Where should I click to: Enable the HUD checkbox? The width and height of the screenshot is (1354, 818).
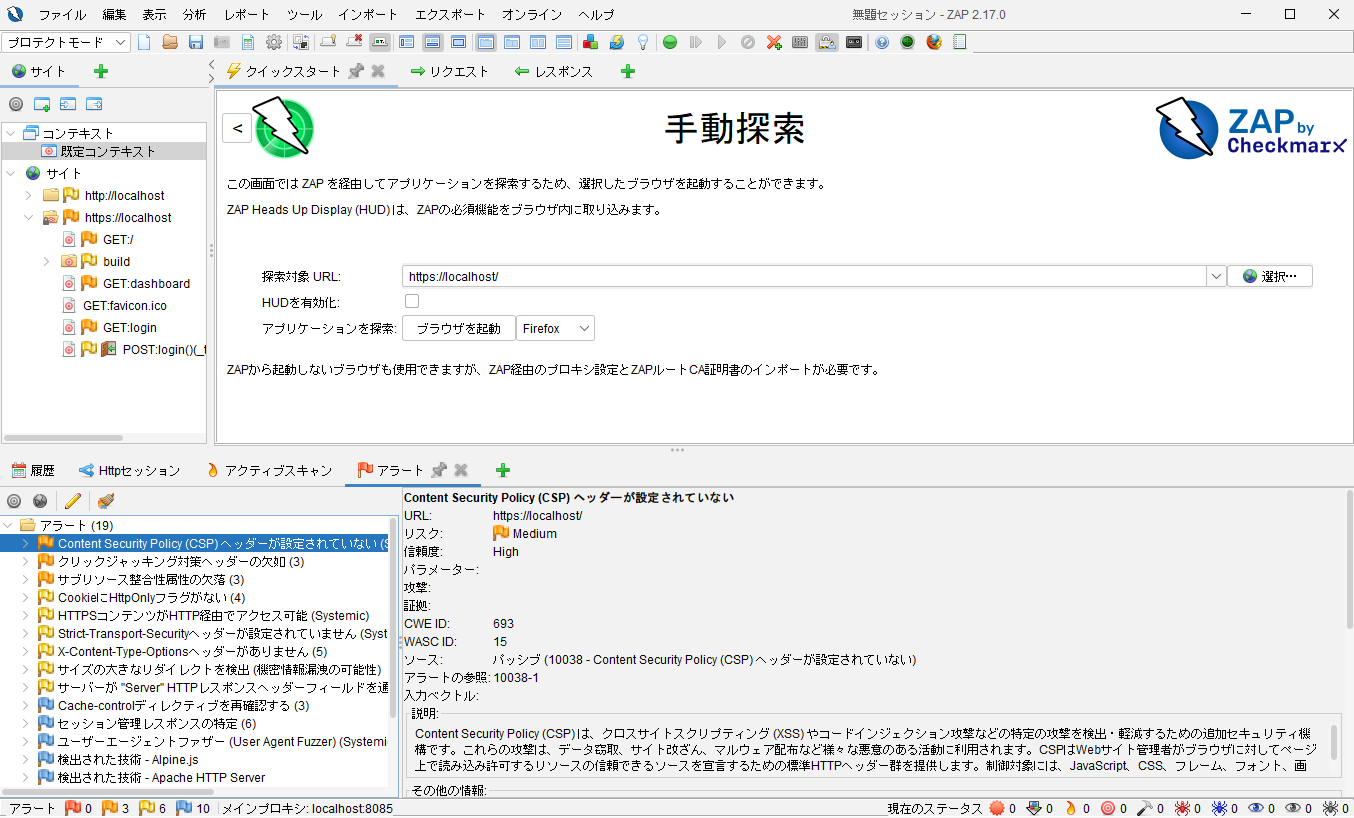(412, 301)
